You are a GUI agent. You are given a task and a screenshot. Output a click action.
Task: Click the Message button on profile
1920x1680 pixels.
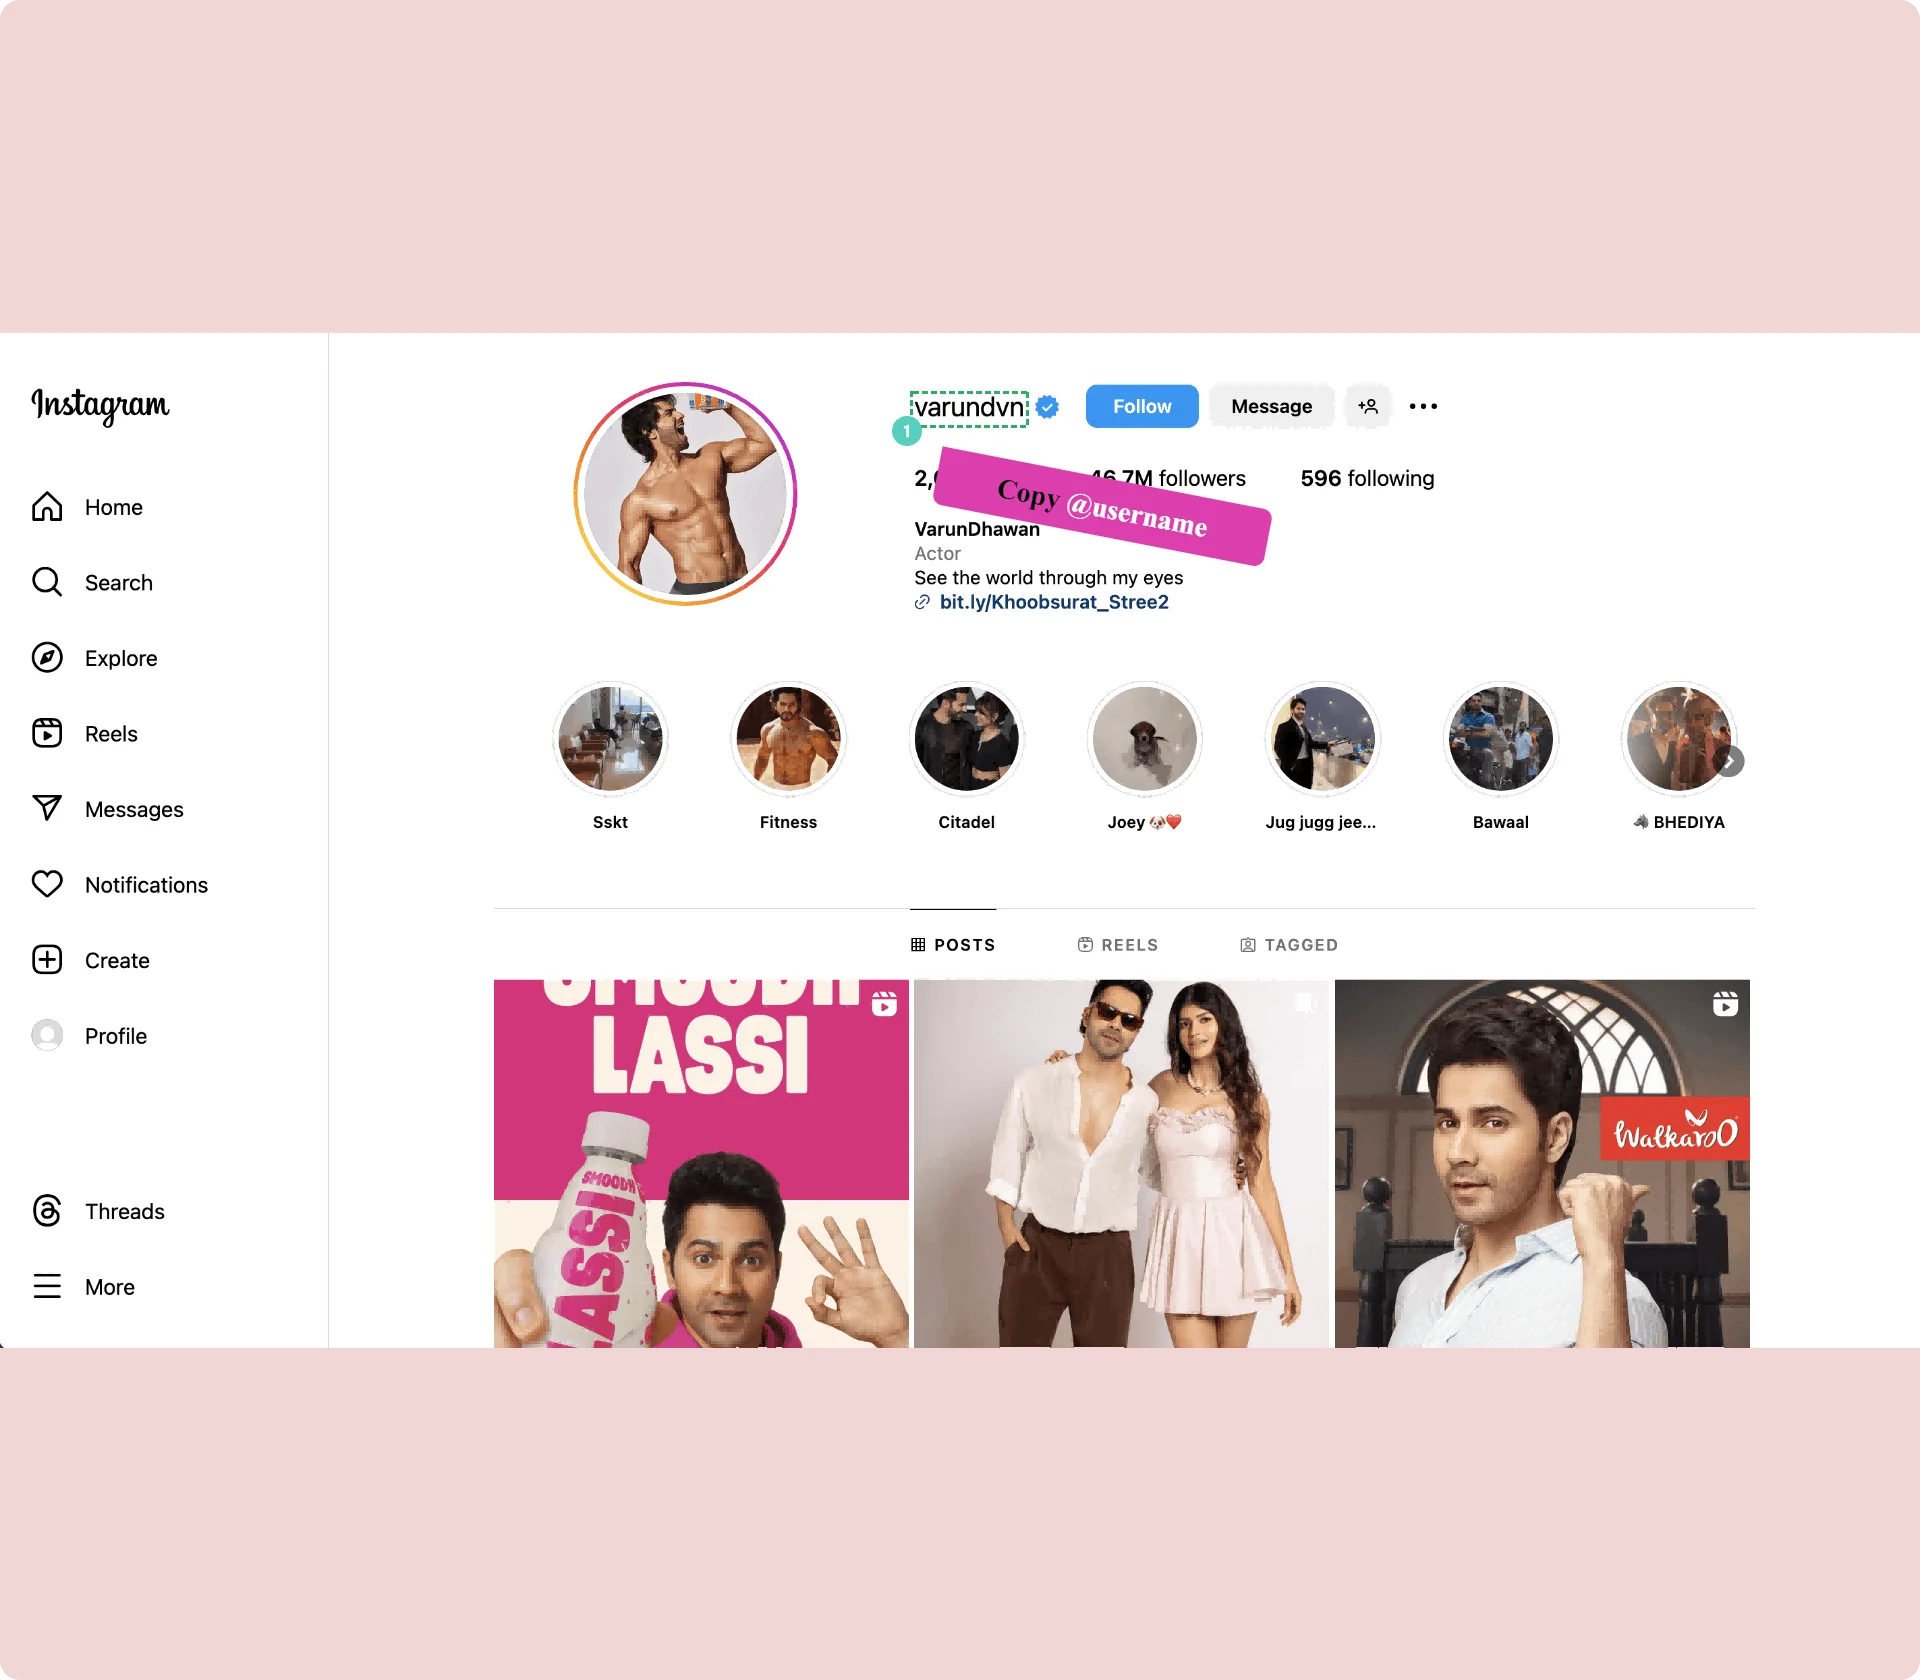point(1270,407)
